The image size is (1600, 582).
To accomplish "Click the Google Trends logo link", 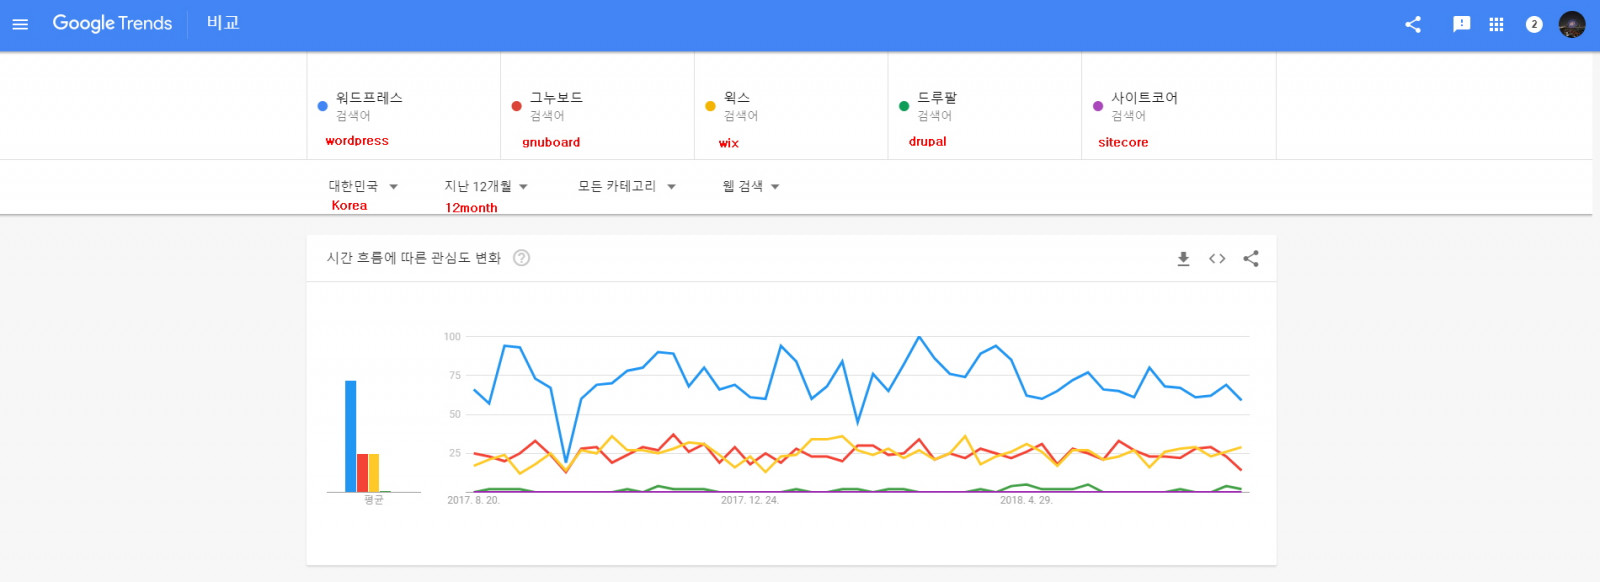I will (x=112, y=23).
